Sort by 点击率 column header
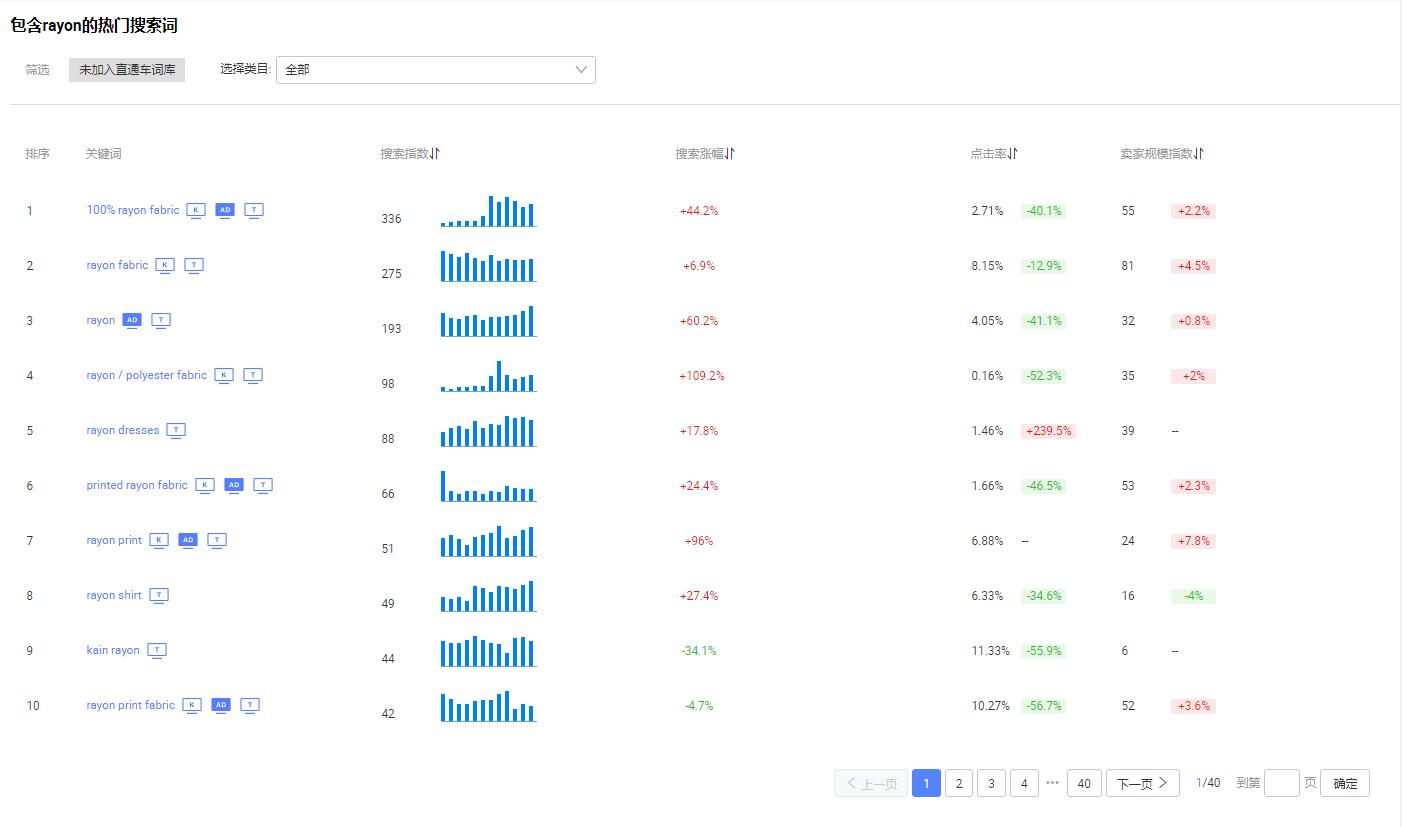 point(1013,154)
